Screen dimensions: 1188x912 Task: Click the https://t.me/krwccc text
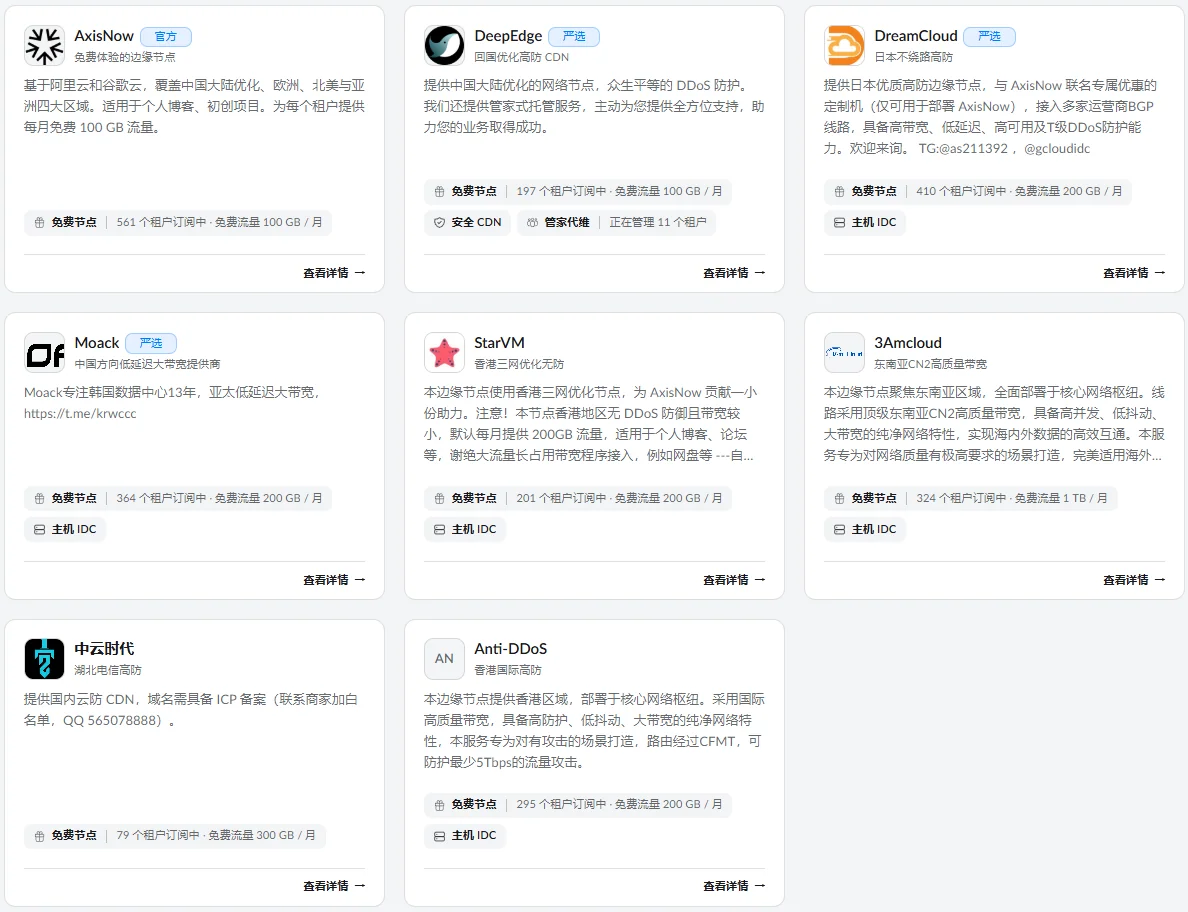pyautogui.click(x=80, y=414)
